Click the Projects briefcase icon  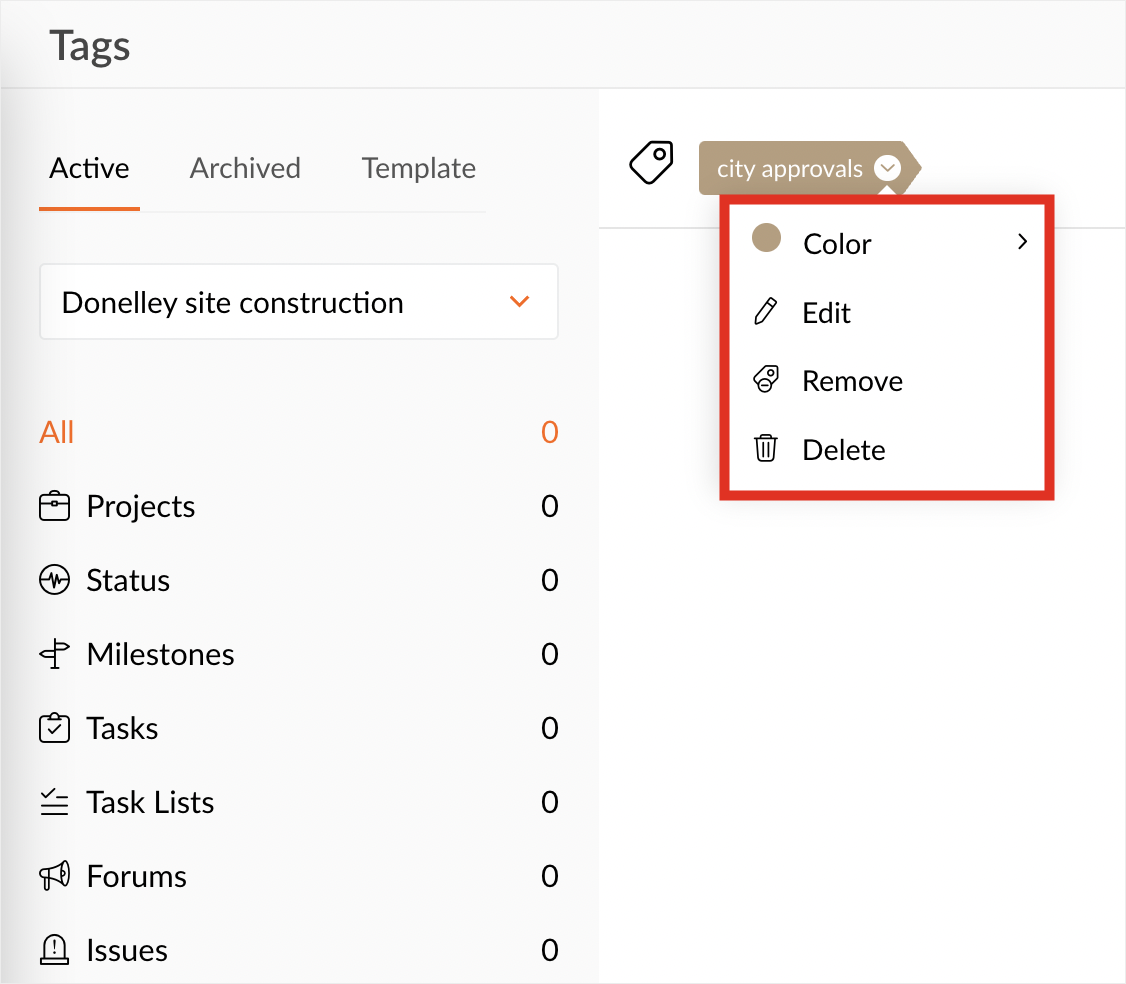(x=54, y=507)
